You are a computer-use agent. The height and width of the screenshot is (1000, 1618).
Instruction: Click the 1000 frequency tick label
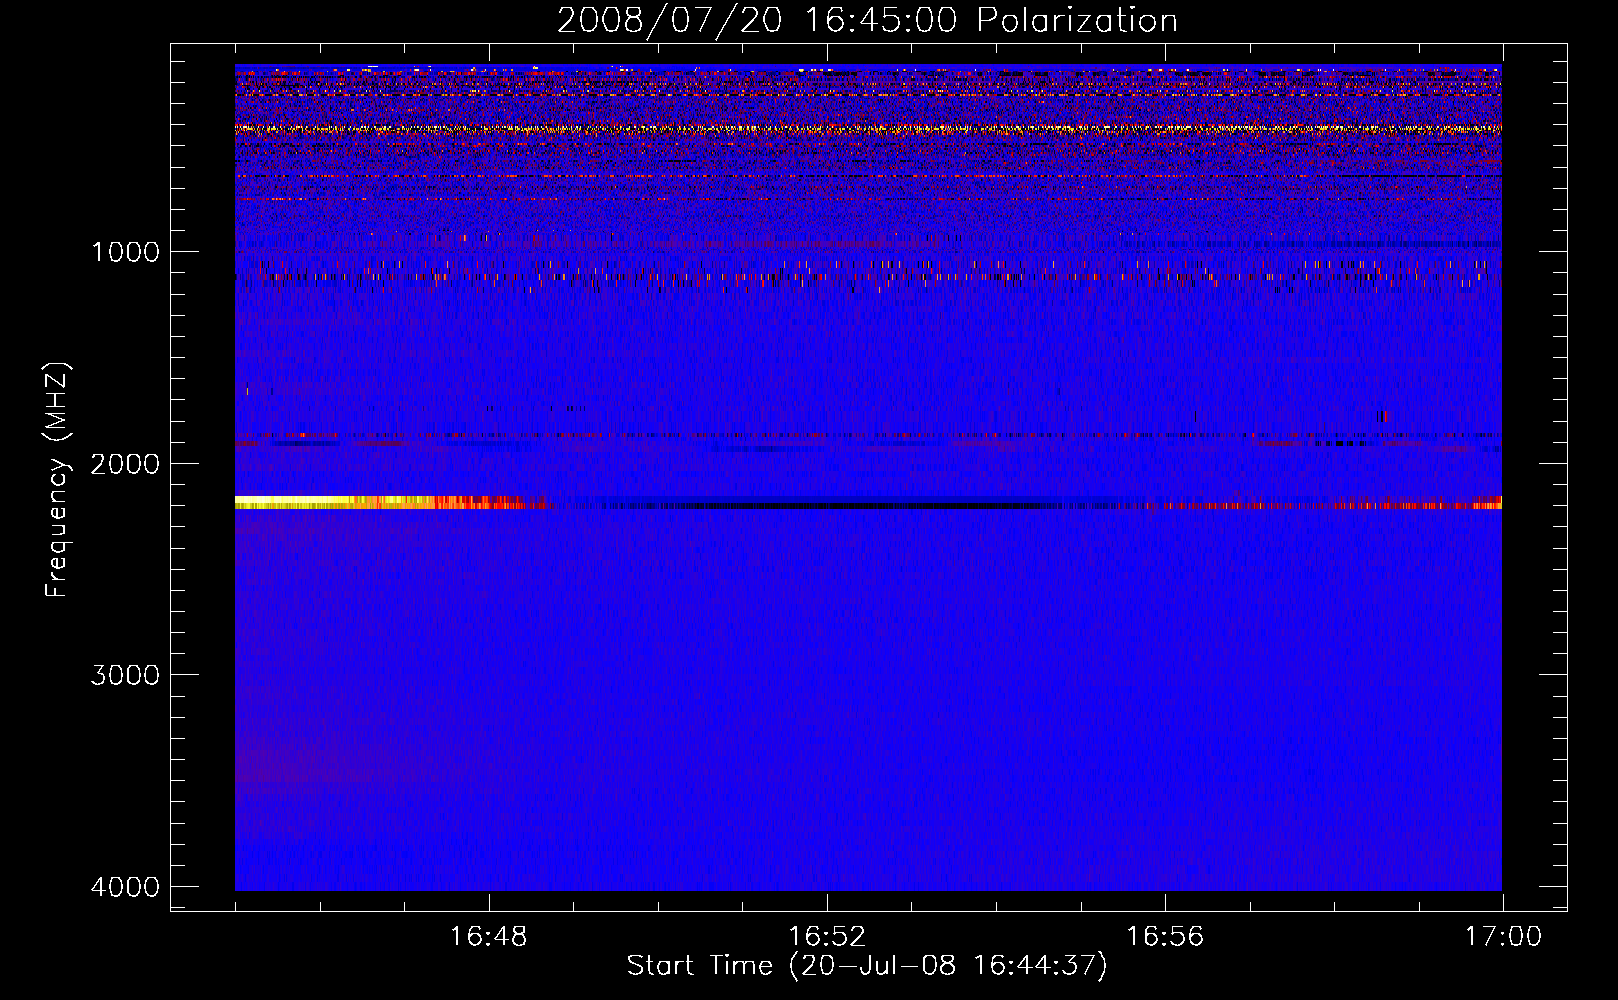(x=125, y=251)
